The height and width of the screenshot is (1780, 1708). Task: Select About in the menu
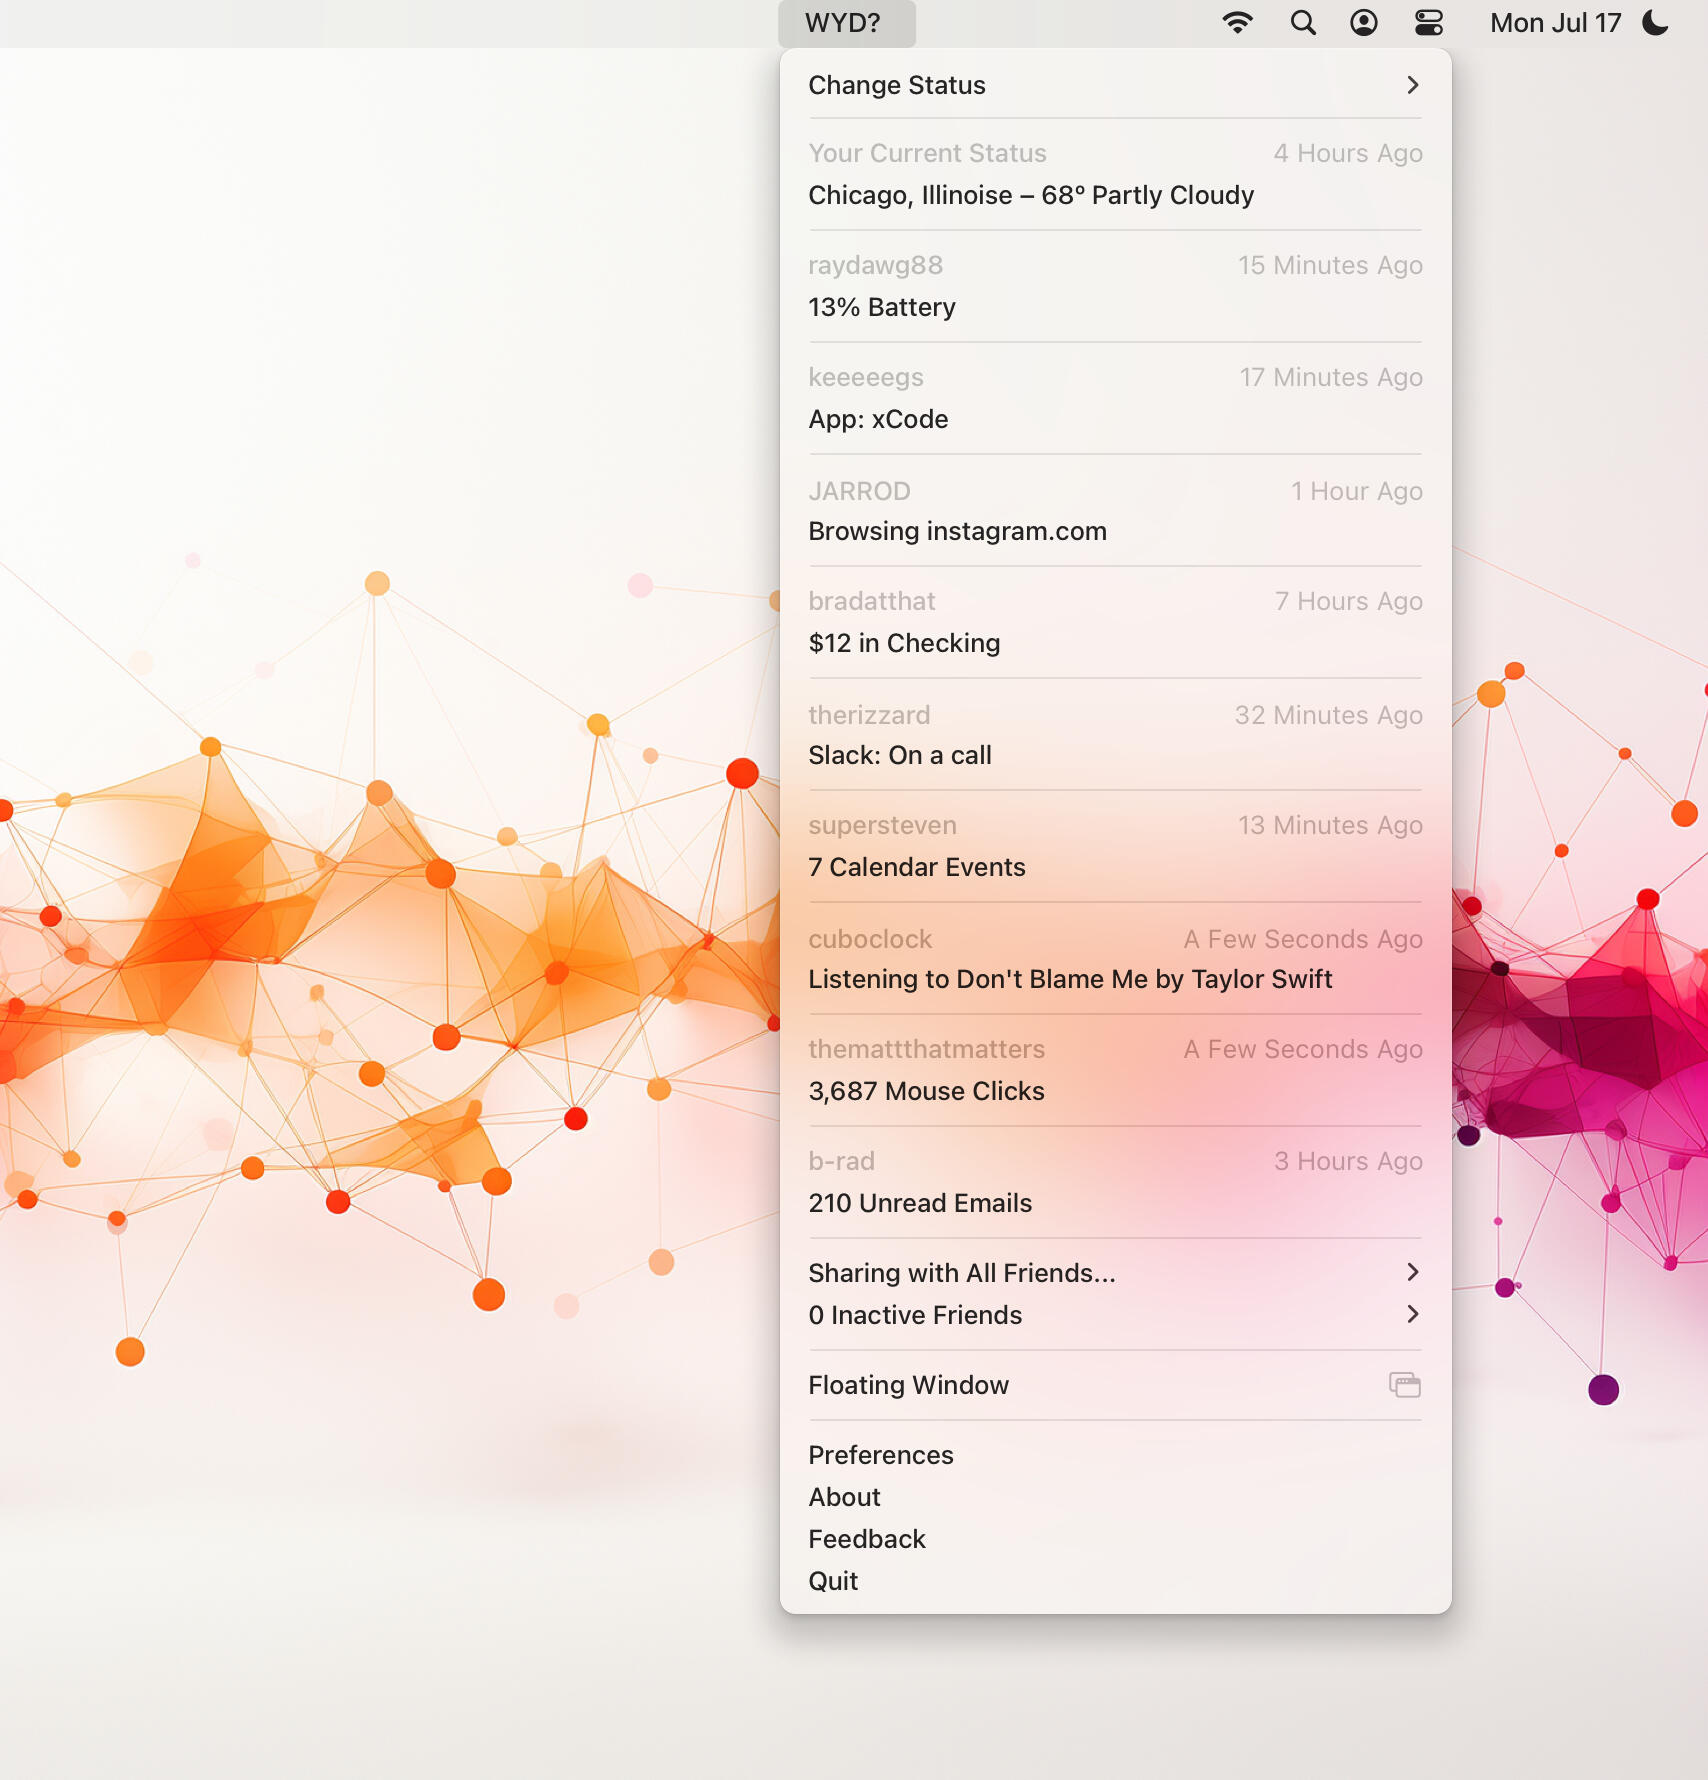(845, 1497)
